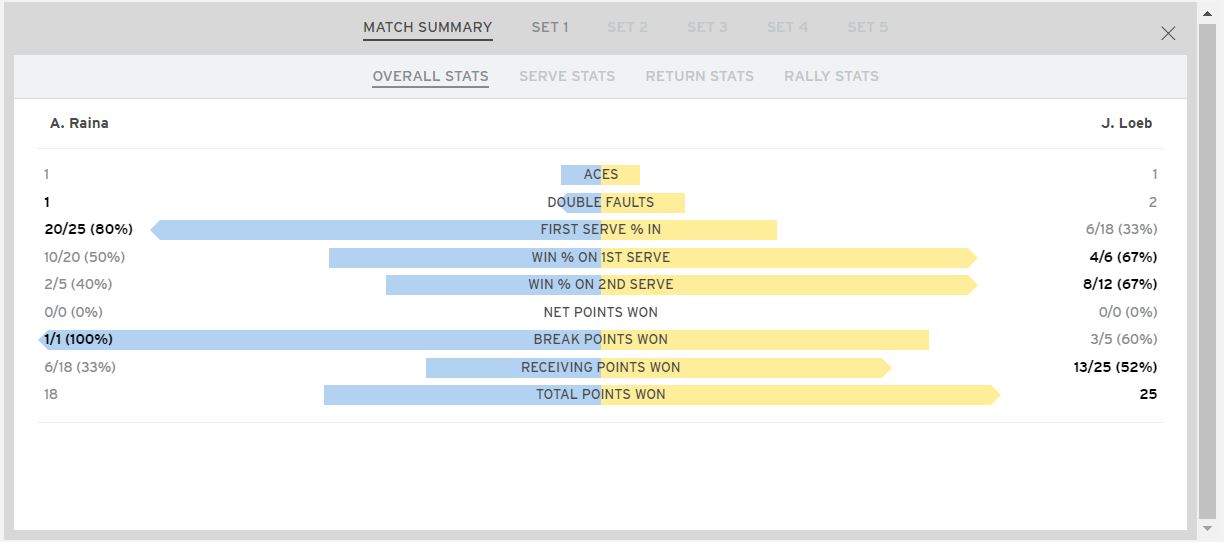Switch to the Set 1 tab
Viewport: 1224px width, 542px height.
click(x=550, y=27)
